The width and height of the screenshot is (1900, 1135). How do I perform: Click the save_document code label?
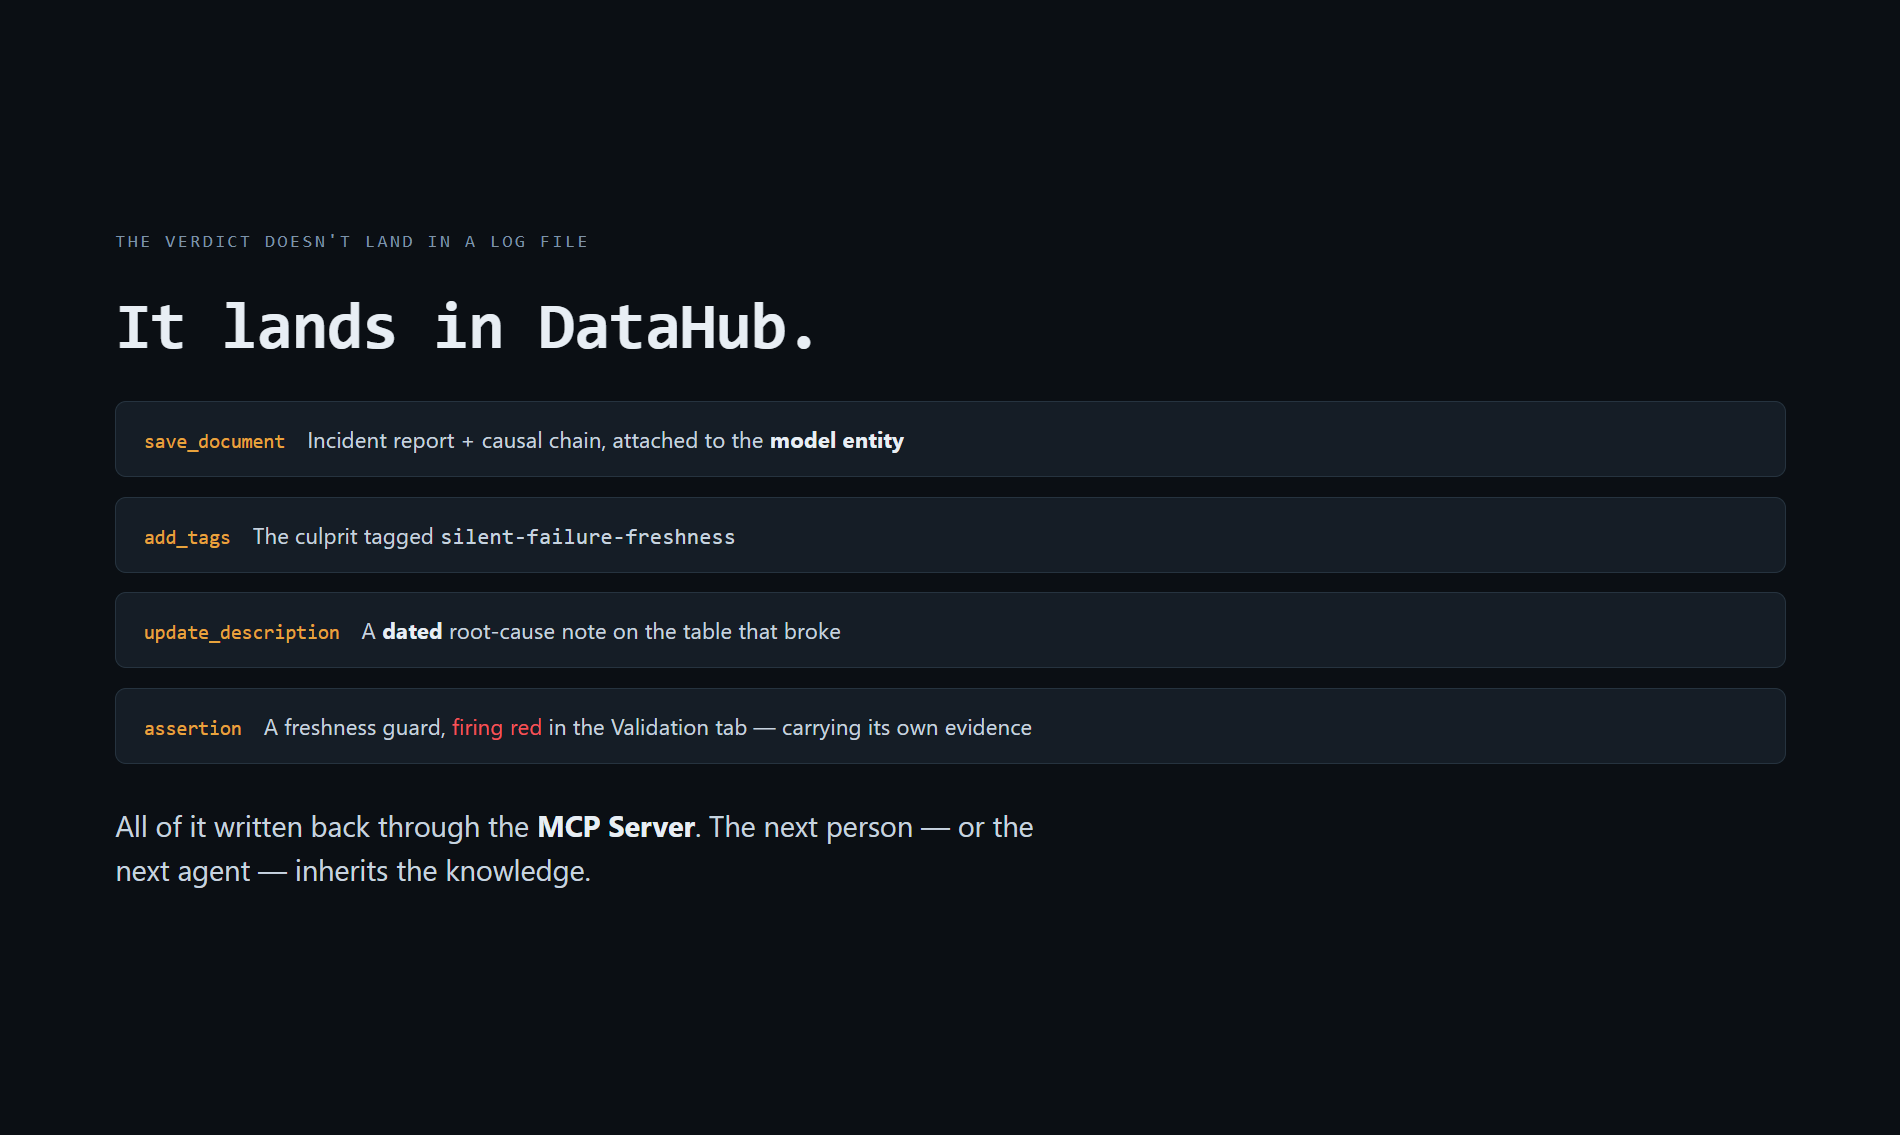point(214,441)
